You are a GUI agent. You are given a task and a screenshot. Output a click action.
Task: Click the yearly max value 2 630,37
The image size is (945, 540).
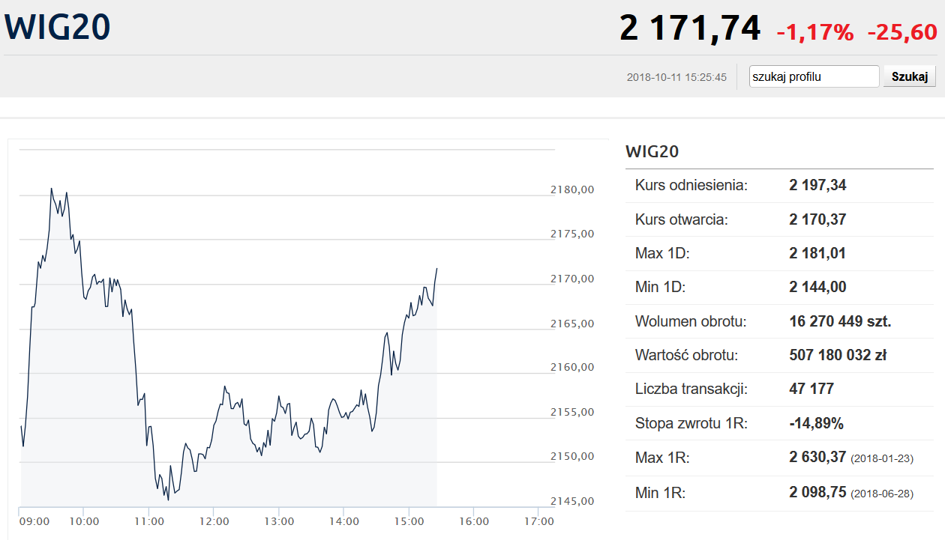(x=817, y=457)
